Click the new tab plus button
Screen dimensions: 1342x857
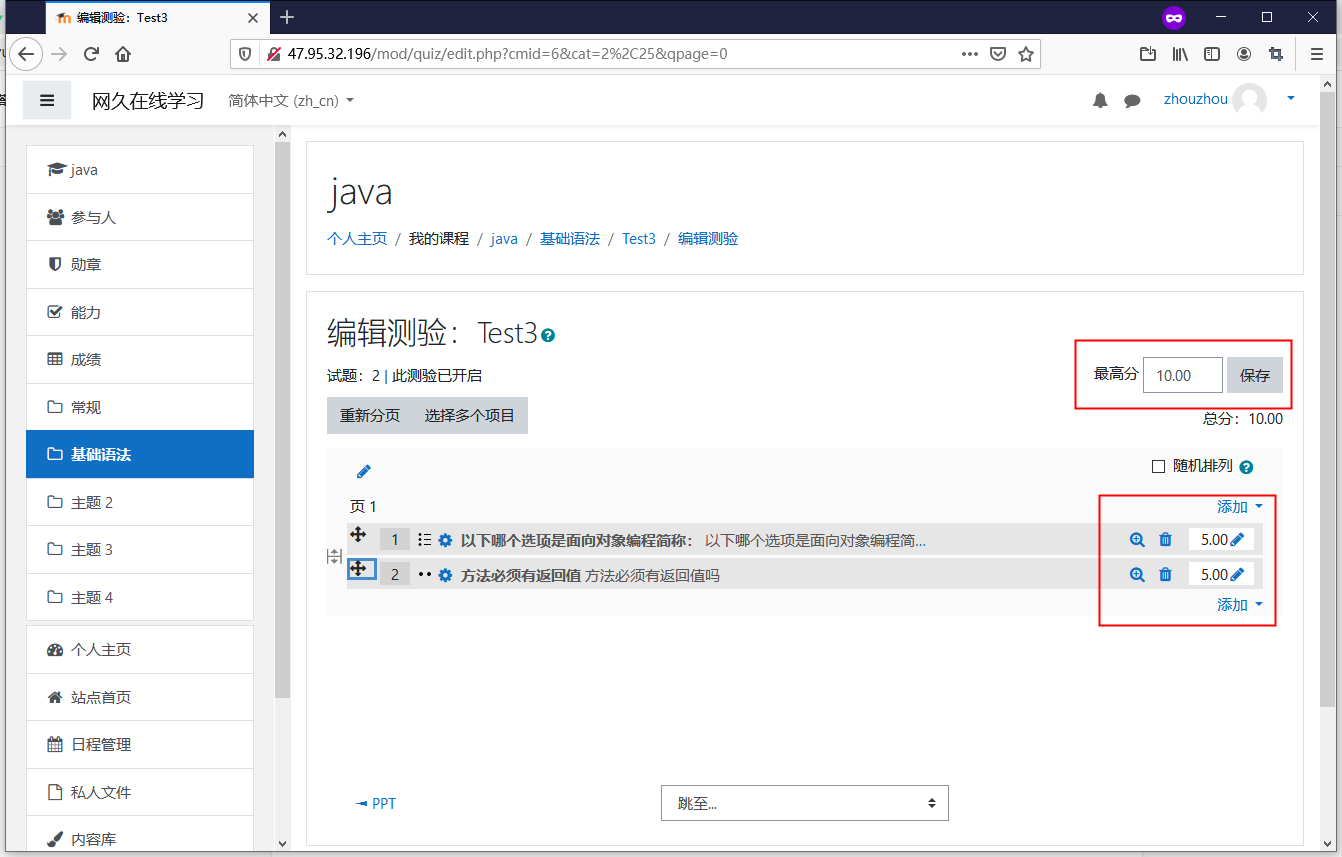point(287,17)
